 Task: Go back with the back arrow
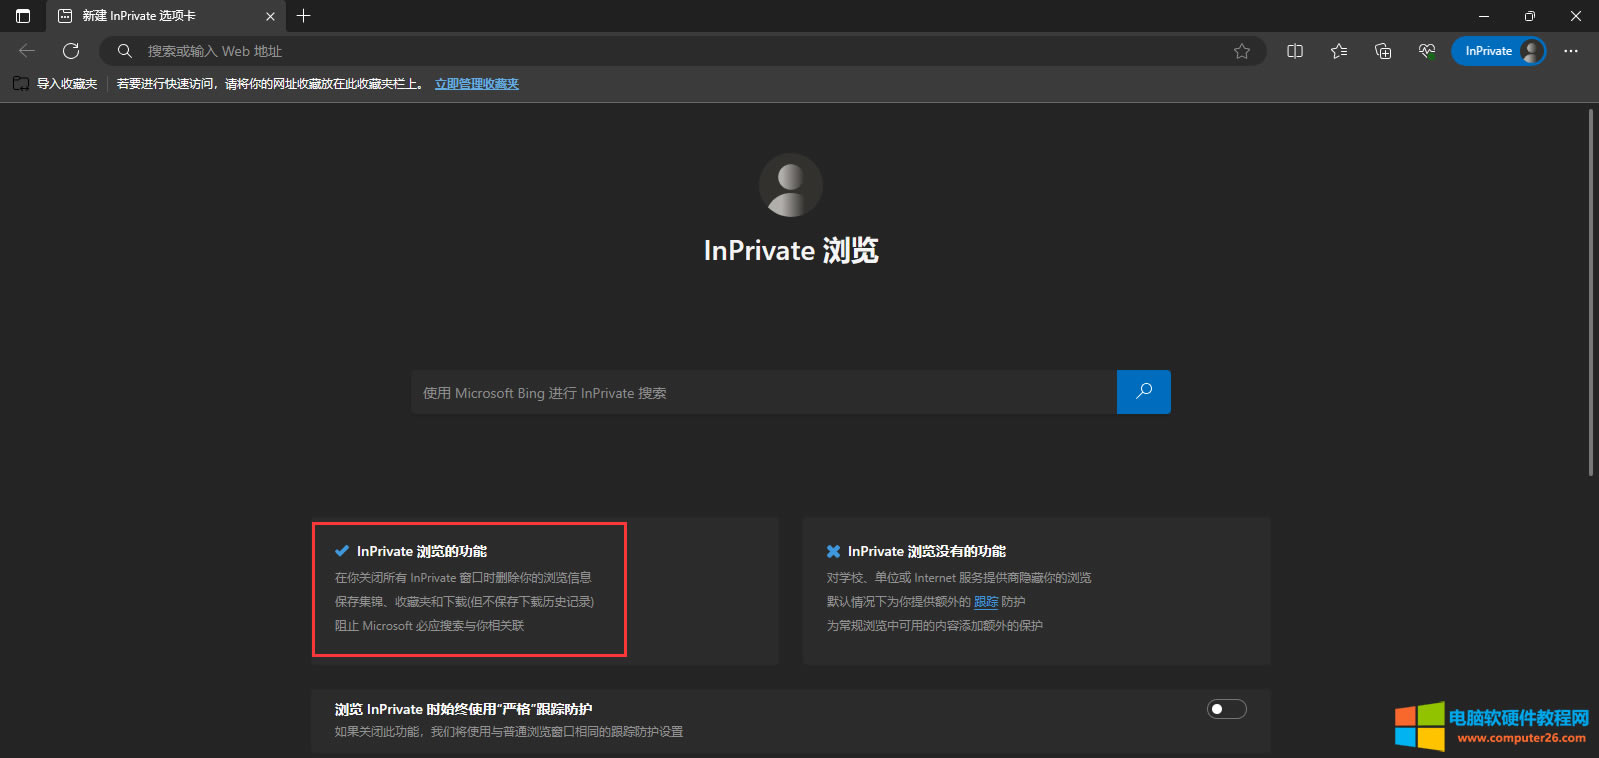(27, 51)
